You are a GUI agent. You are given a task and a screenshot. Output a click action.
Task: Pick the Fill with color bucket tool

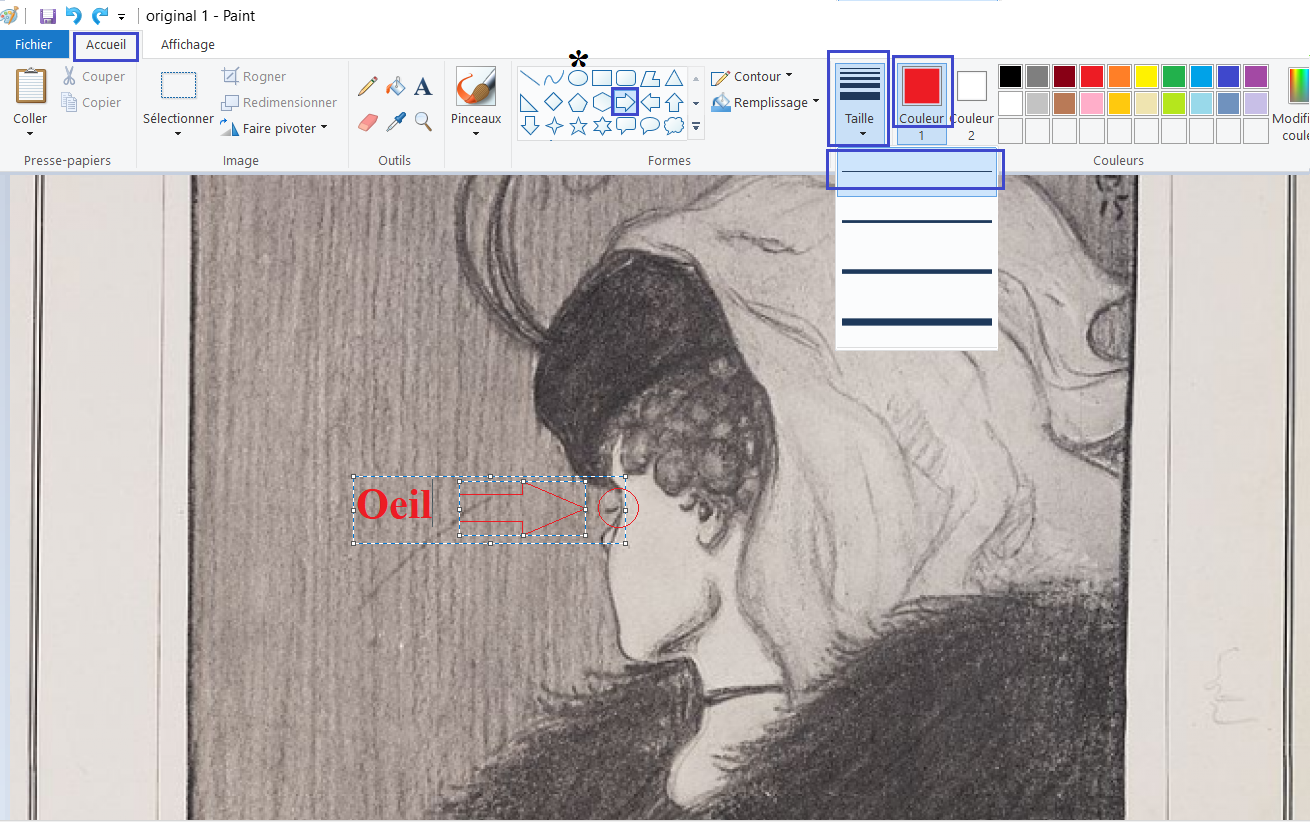coord(396,87)
